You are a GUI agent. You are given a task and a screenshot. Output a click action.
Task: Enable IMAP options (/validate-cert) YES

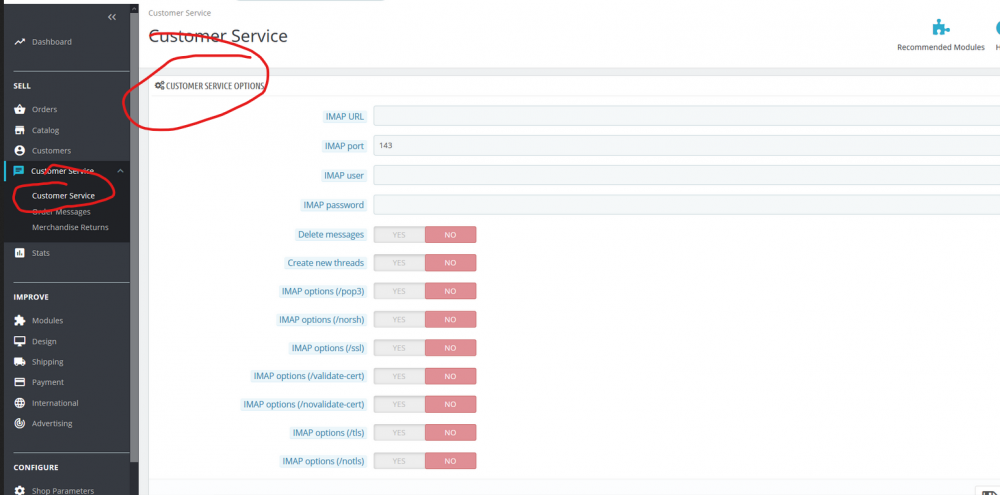pyautogui.click(x=399, y=376)
